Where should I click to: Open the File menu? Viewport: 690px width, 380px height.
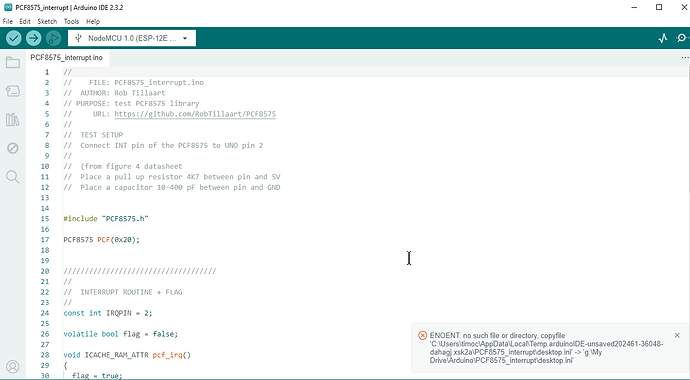pos(8,21)
